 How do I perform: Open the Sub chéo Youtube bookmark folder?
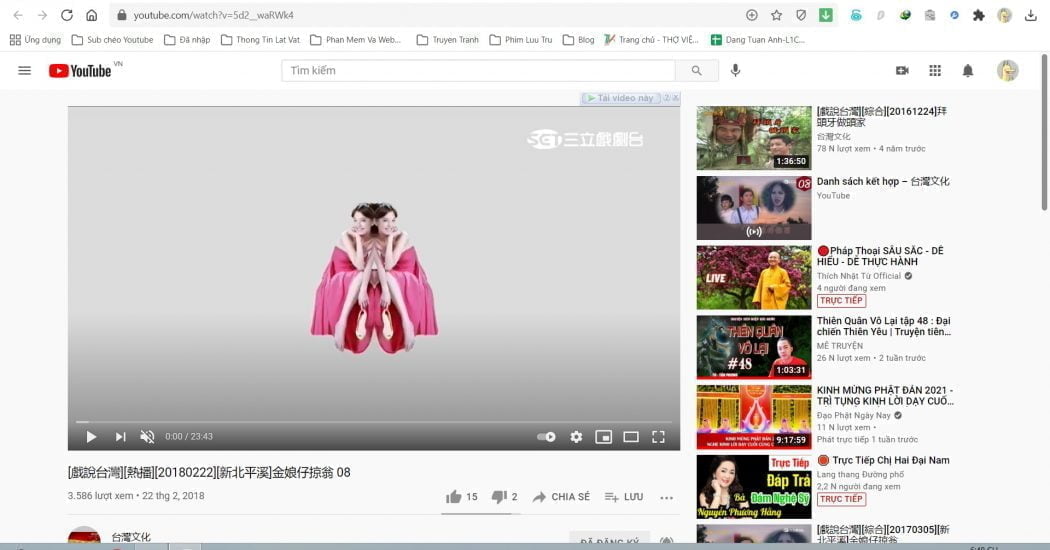pos(112,40)
